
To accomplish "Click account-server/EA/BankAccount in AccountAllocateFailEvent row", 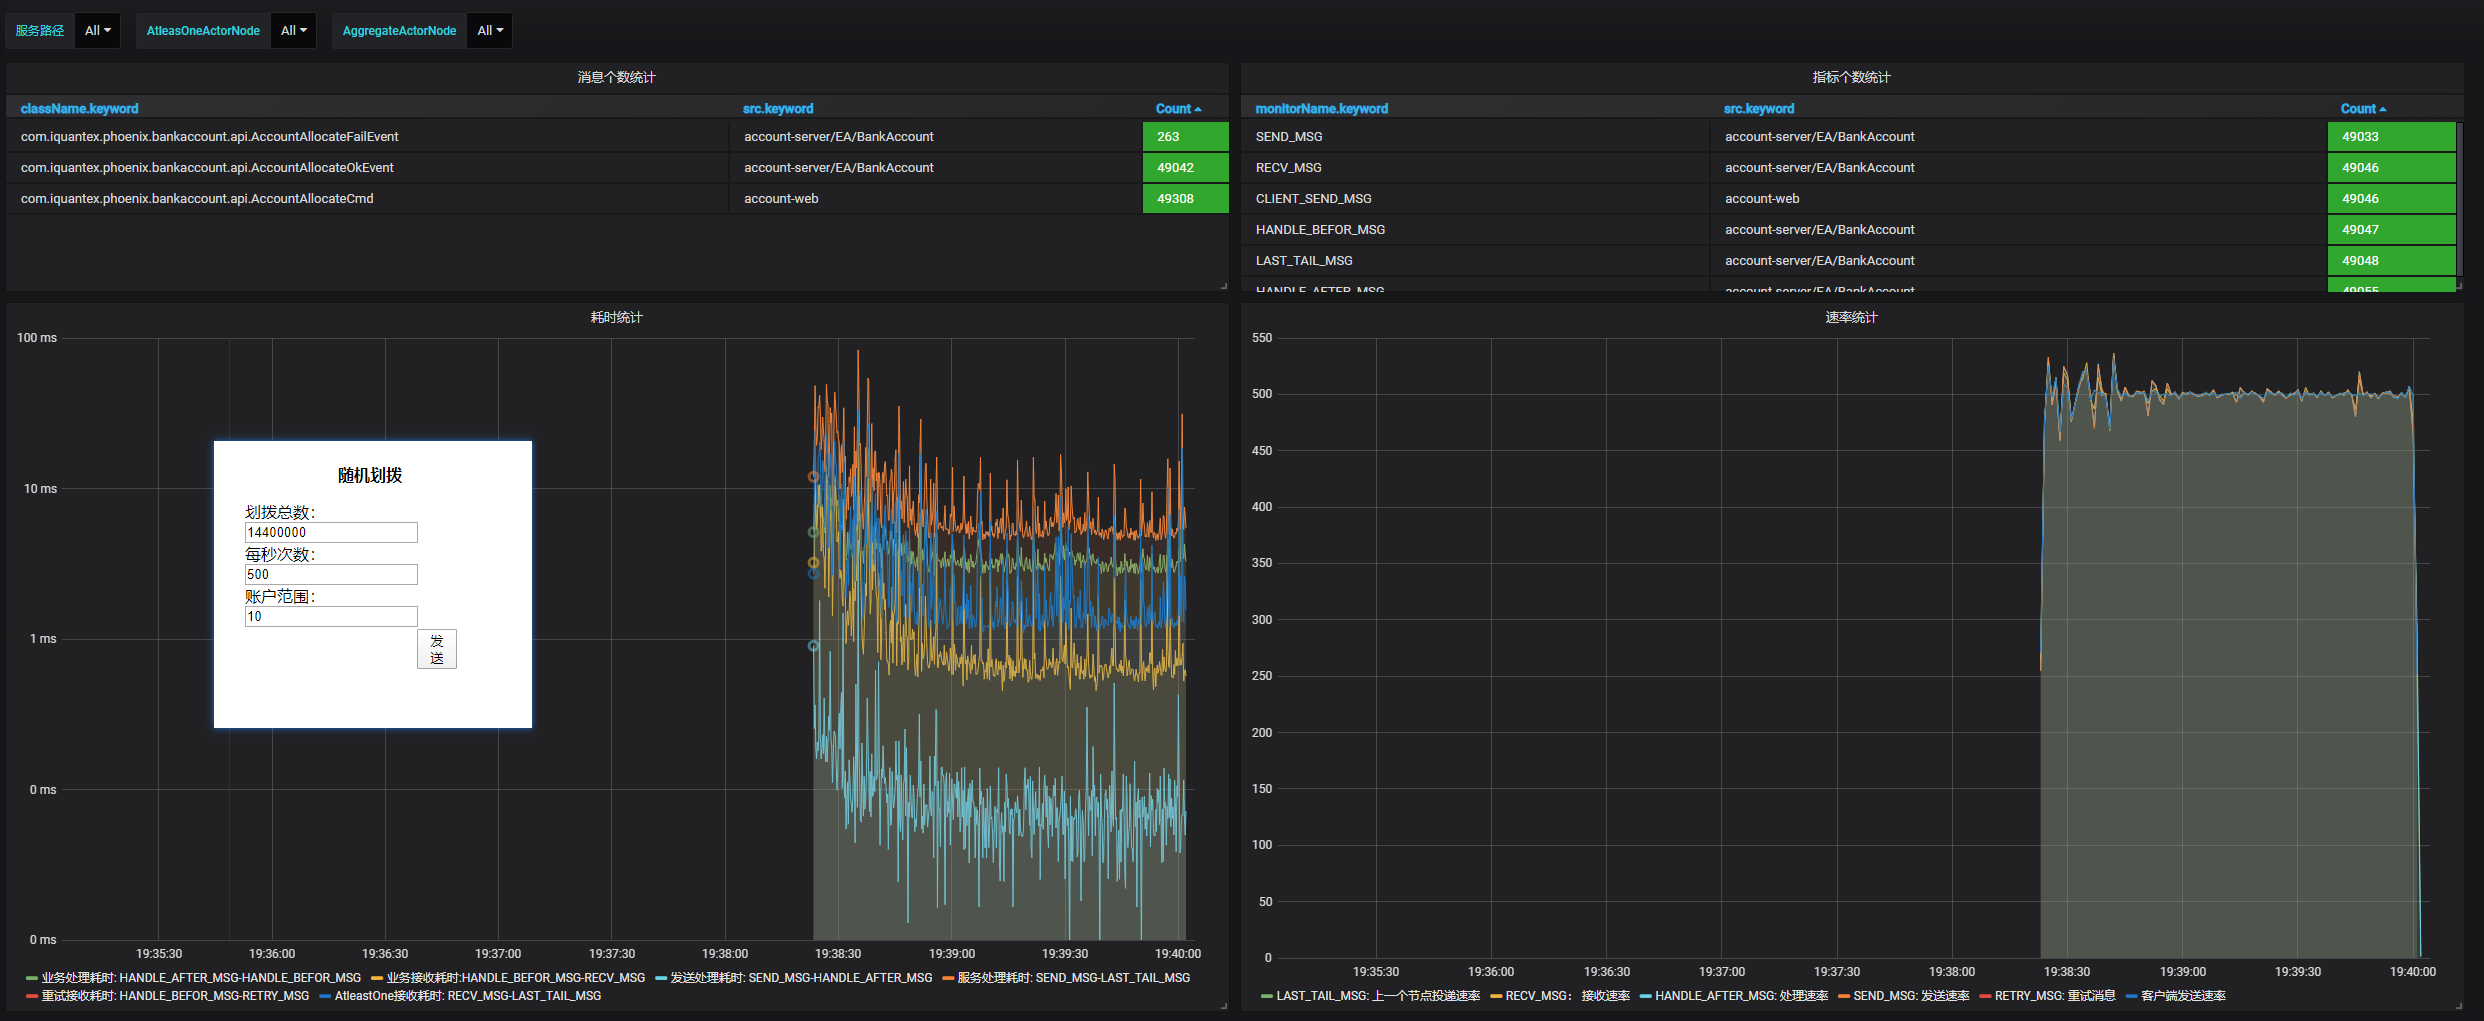I will click(839, 137).
